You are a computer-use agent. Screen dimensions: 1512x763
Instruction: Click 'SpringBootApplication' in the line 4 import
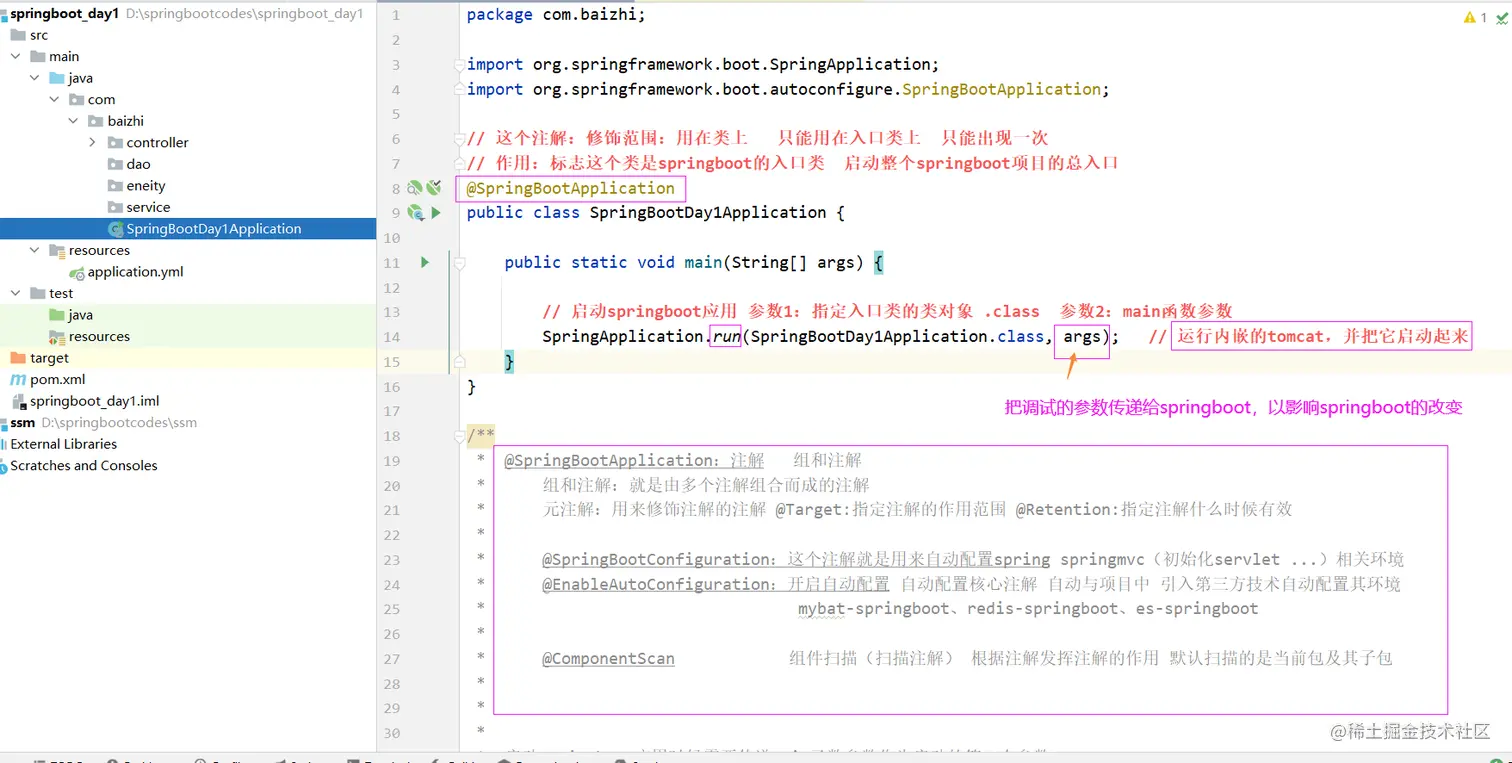click(1001, 90)
